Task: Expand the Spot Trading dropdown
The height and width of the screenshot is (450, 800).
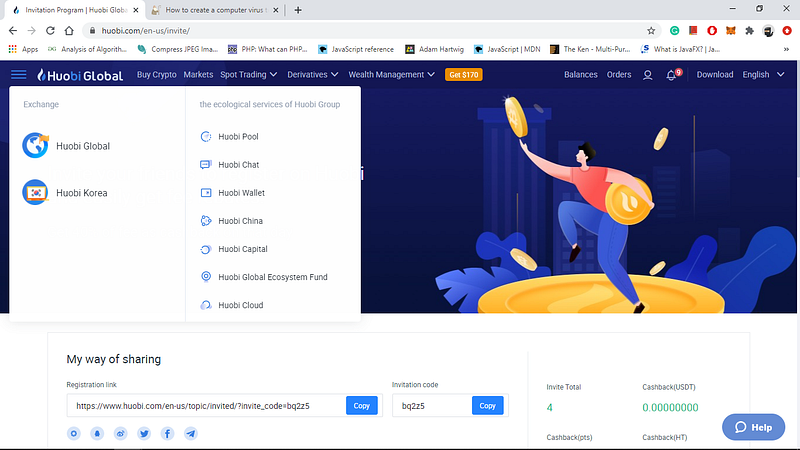Action: [x=248, y=74]
